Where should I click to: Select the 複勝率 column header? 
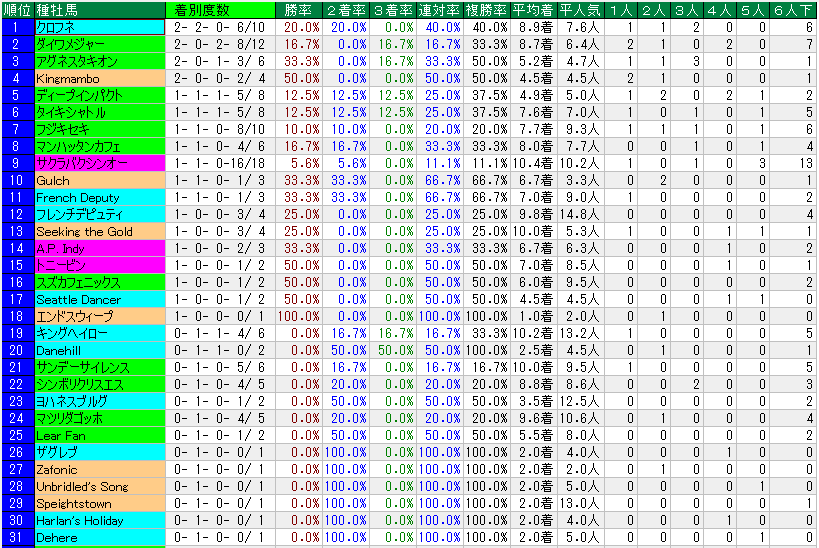coord(486,10)
